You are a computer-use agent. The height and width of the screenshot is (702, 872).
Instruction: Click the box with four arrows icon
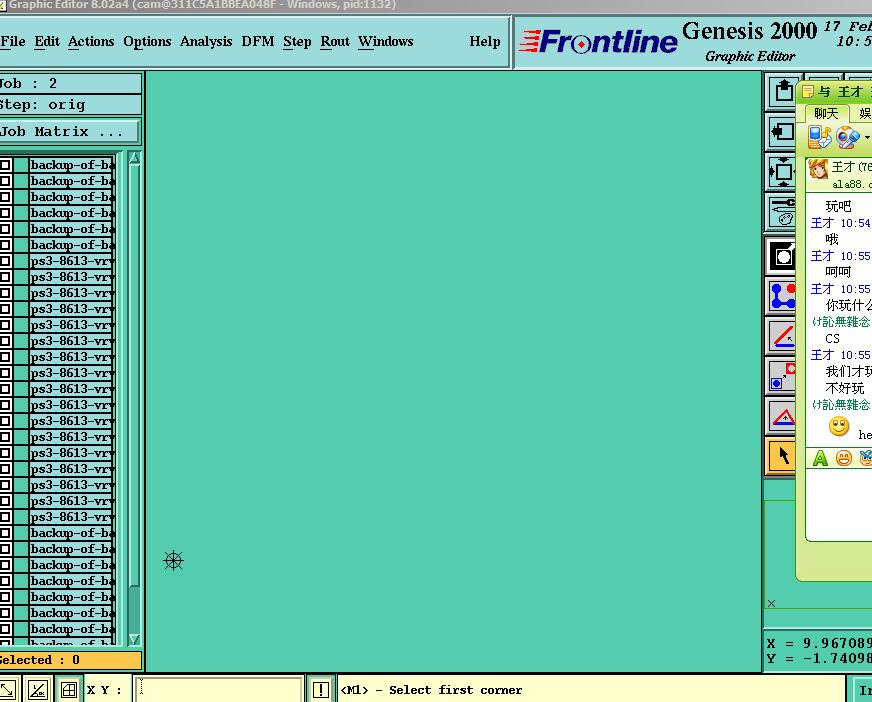(782, 171)
